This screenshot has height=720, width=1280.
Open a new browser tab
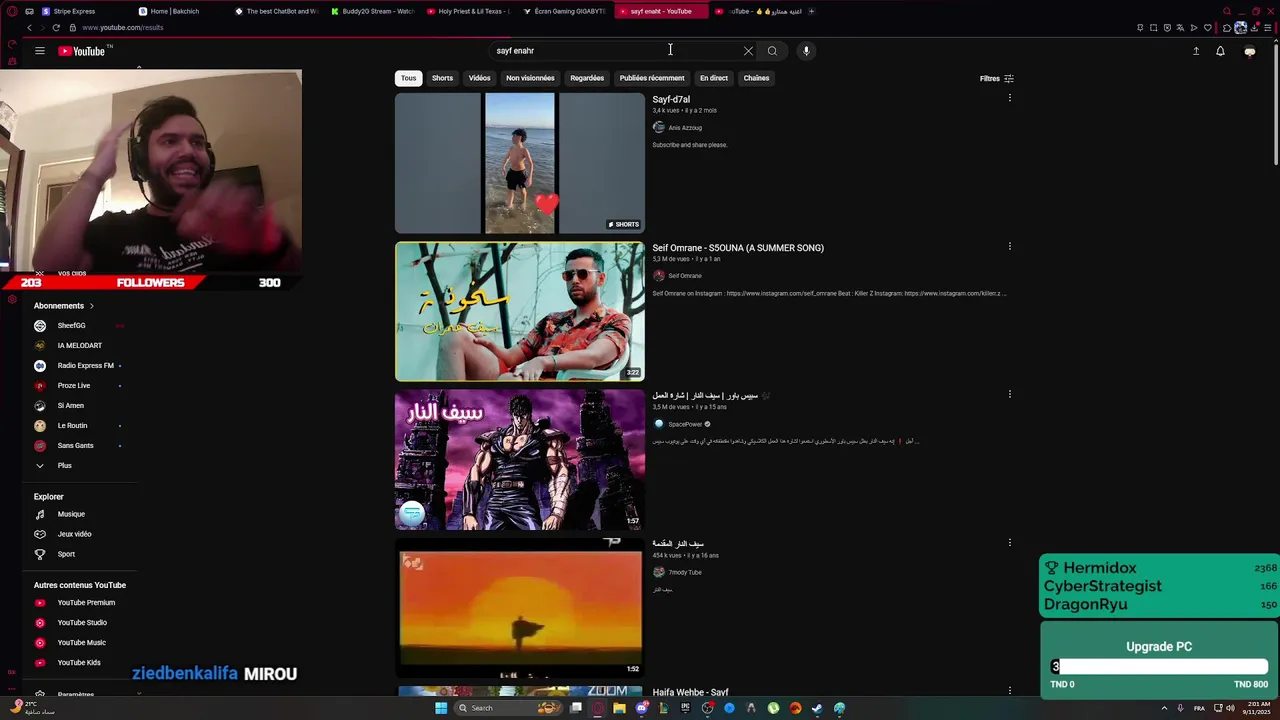click(x=811, y=11)
